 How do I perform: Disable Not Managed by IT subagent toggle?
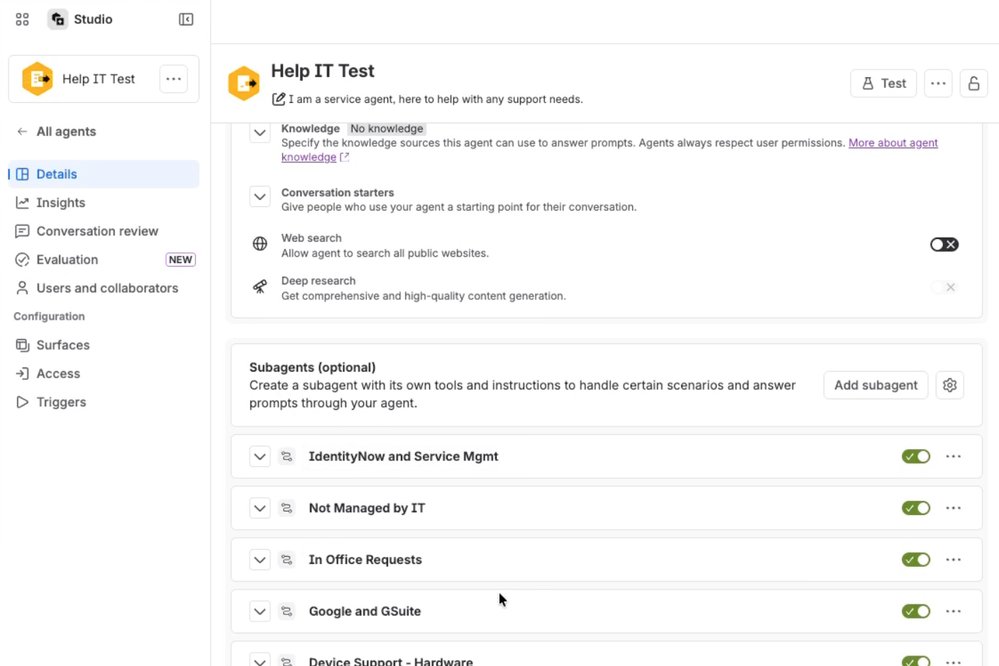click(x=916, y=508)
